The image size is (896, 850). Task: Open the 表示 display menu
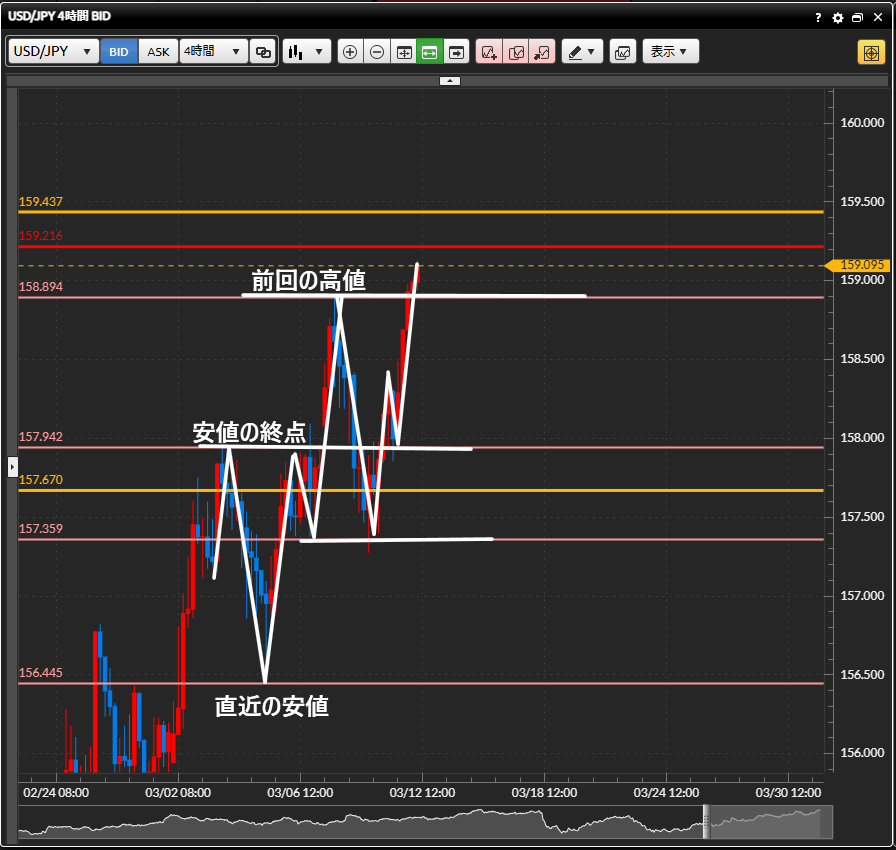point(670,52)
